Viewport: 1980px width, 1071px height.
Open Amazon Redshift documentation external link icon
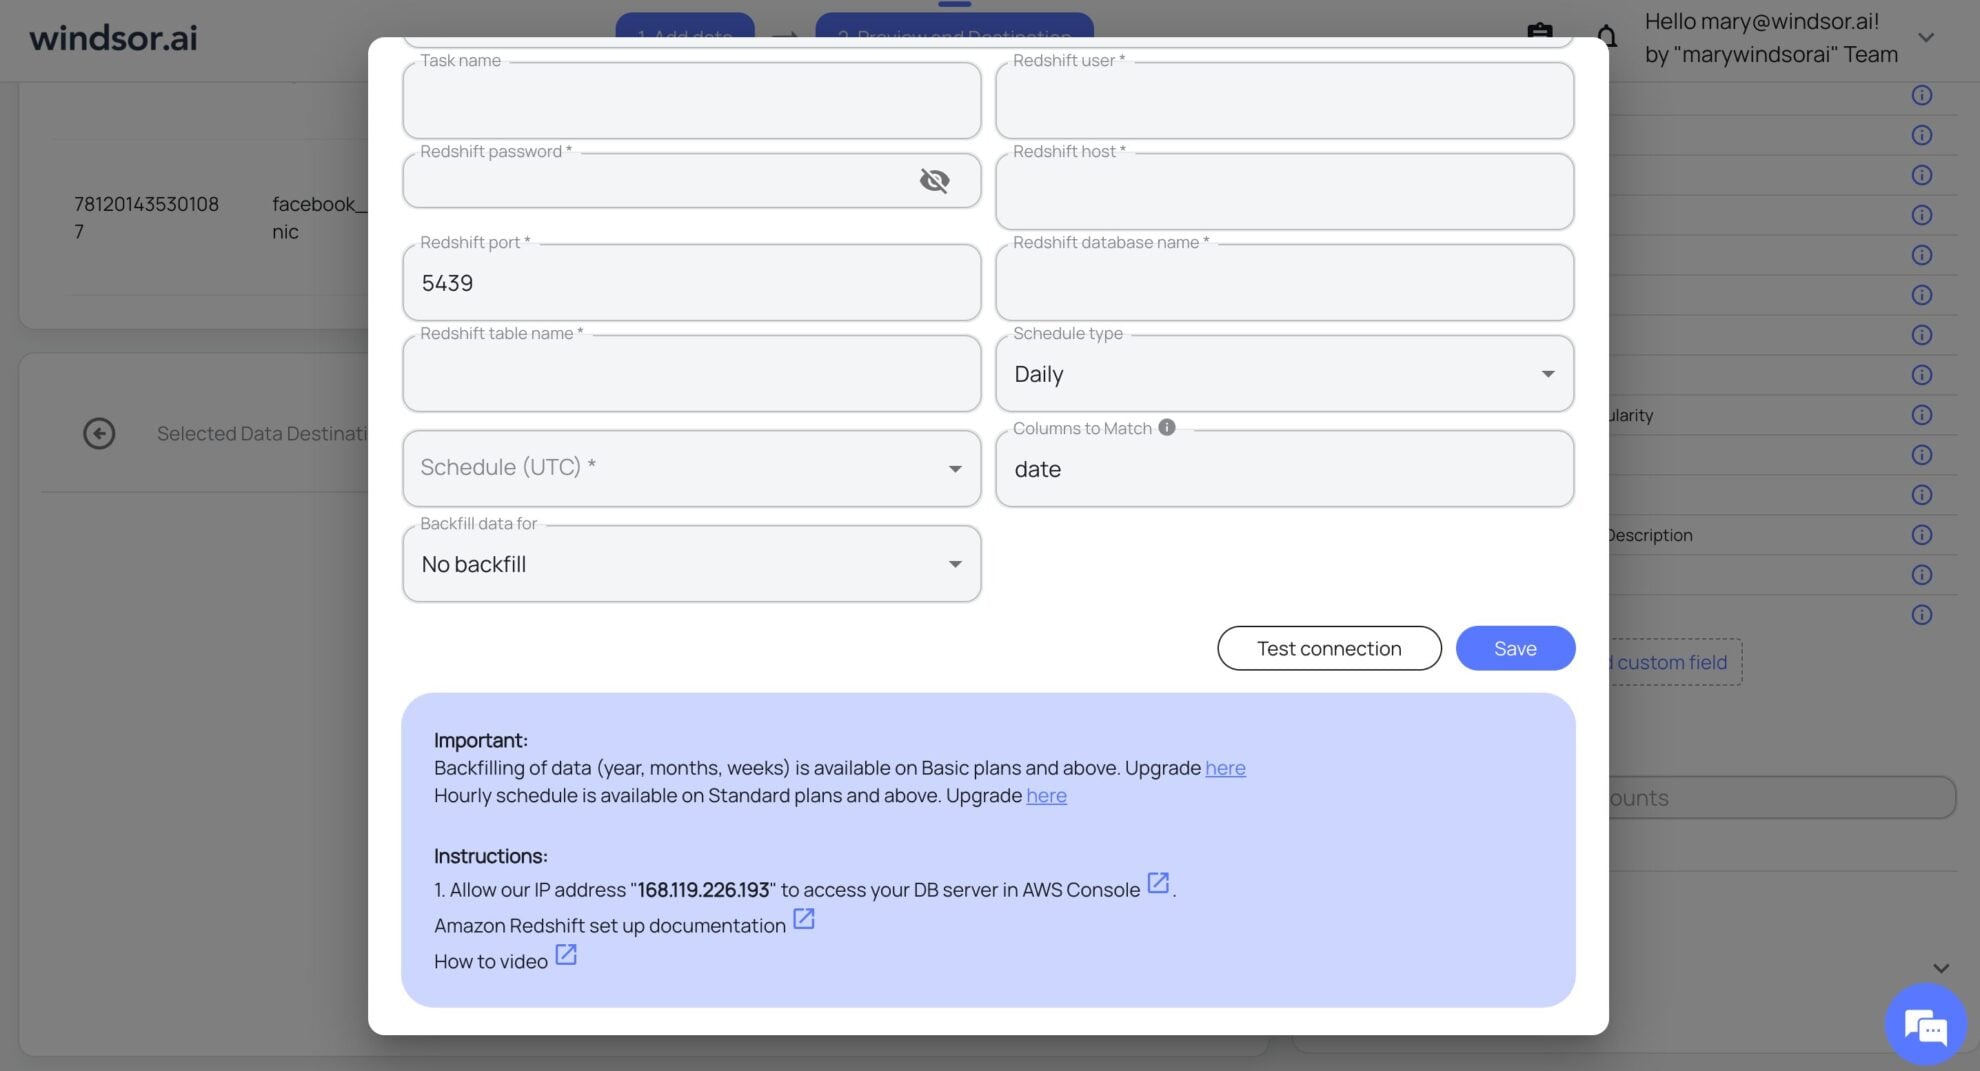[803, 919]
